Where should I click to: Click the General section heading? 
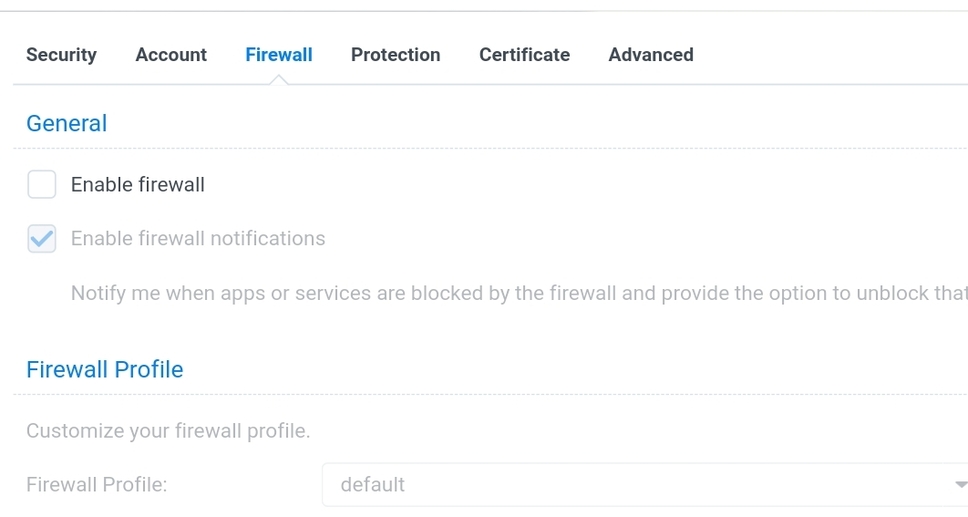point(66,123)
